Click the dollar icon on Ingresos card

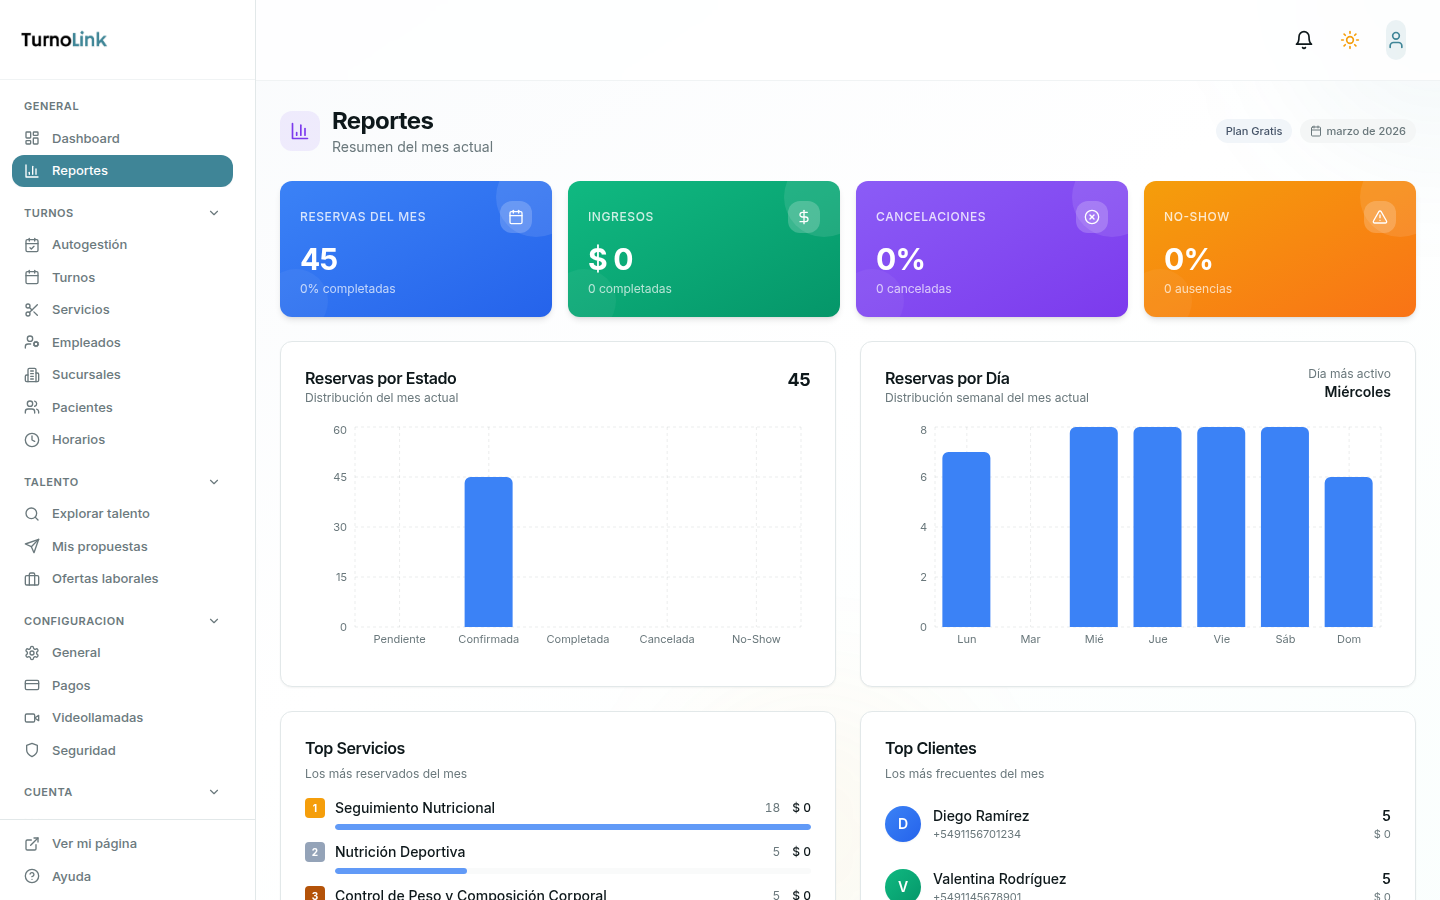tap(804, 217)
